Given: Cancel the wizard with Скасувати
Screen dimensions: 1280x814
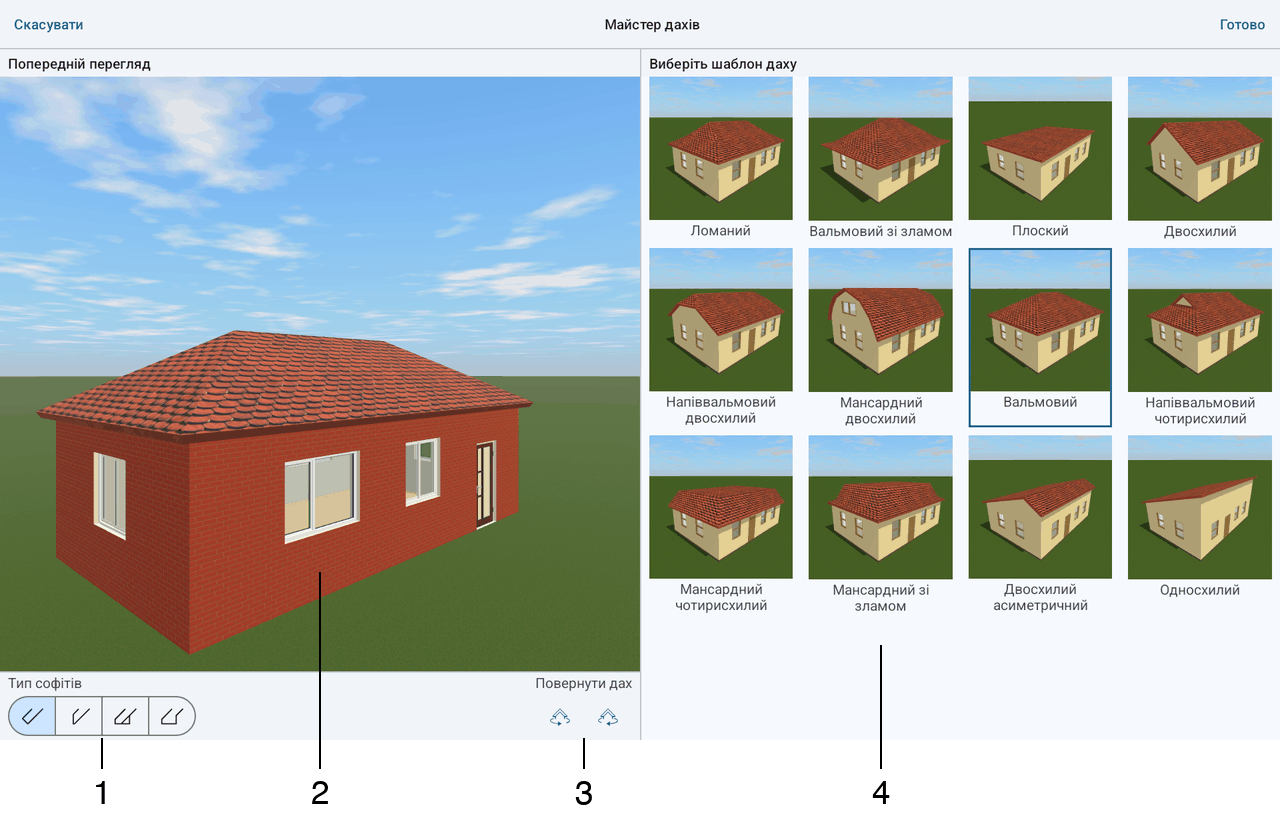Looking at the screenshot, I should coord(49,24).
